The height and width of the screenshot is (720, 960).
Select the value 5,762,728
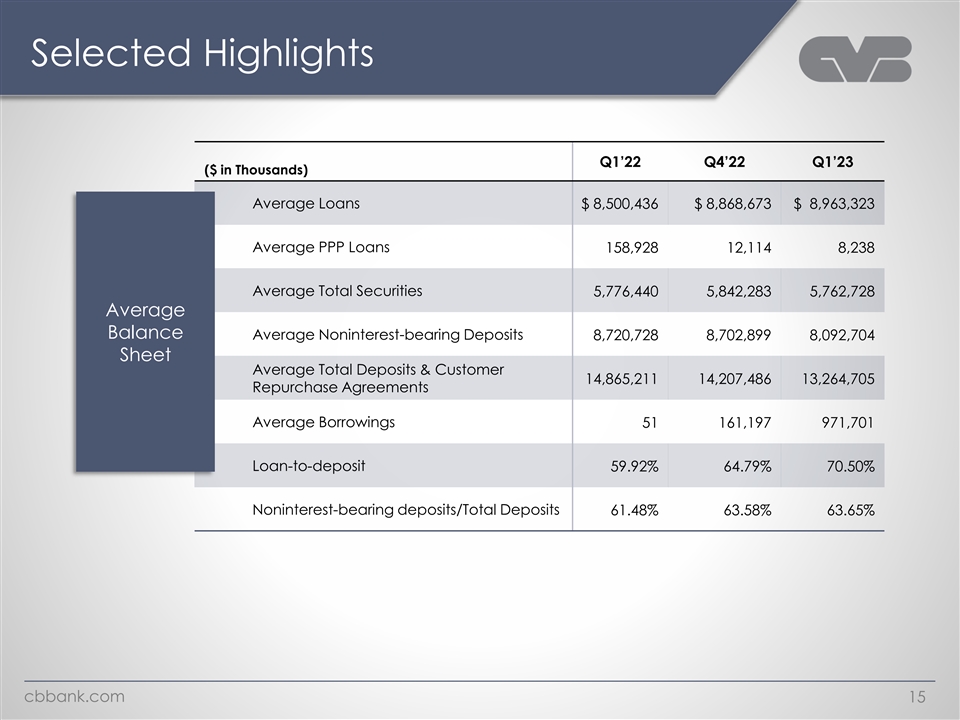tap(842, 291)
